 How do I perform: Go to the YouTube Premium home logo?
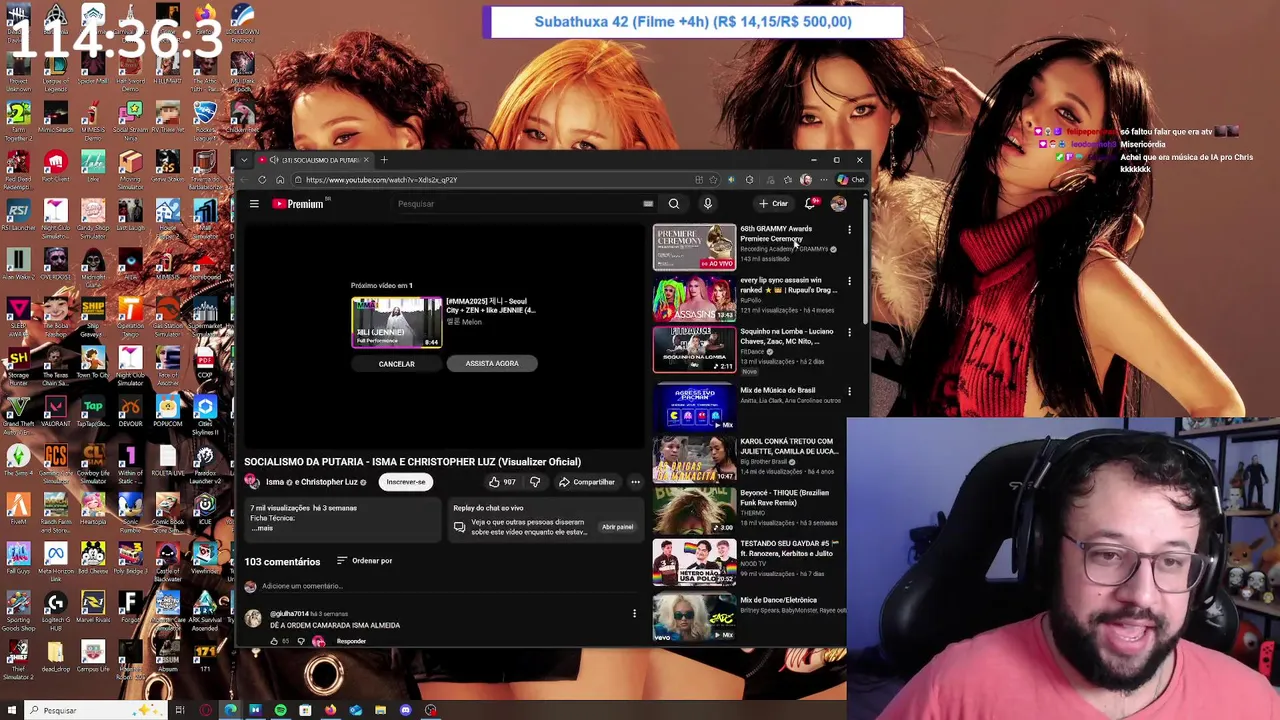(298, 204)
